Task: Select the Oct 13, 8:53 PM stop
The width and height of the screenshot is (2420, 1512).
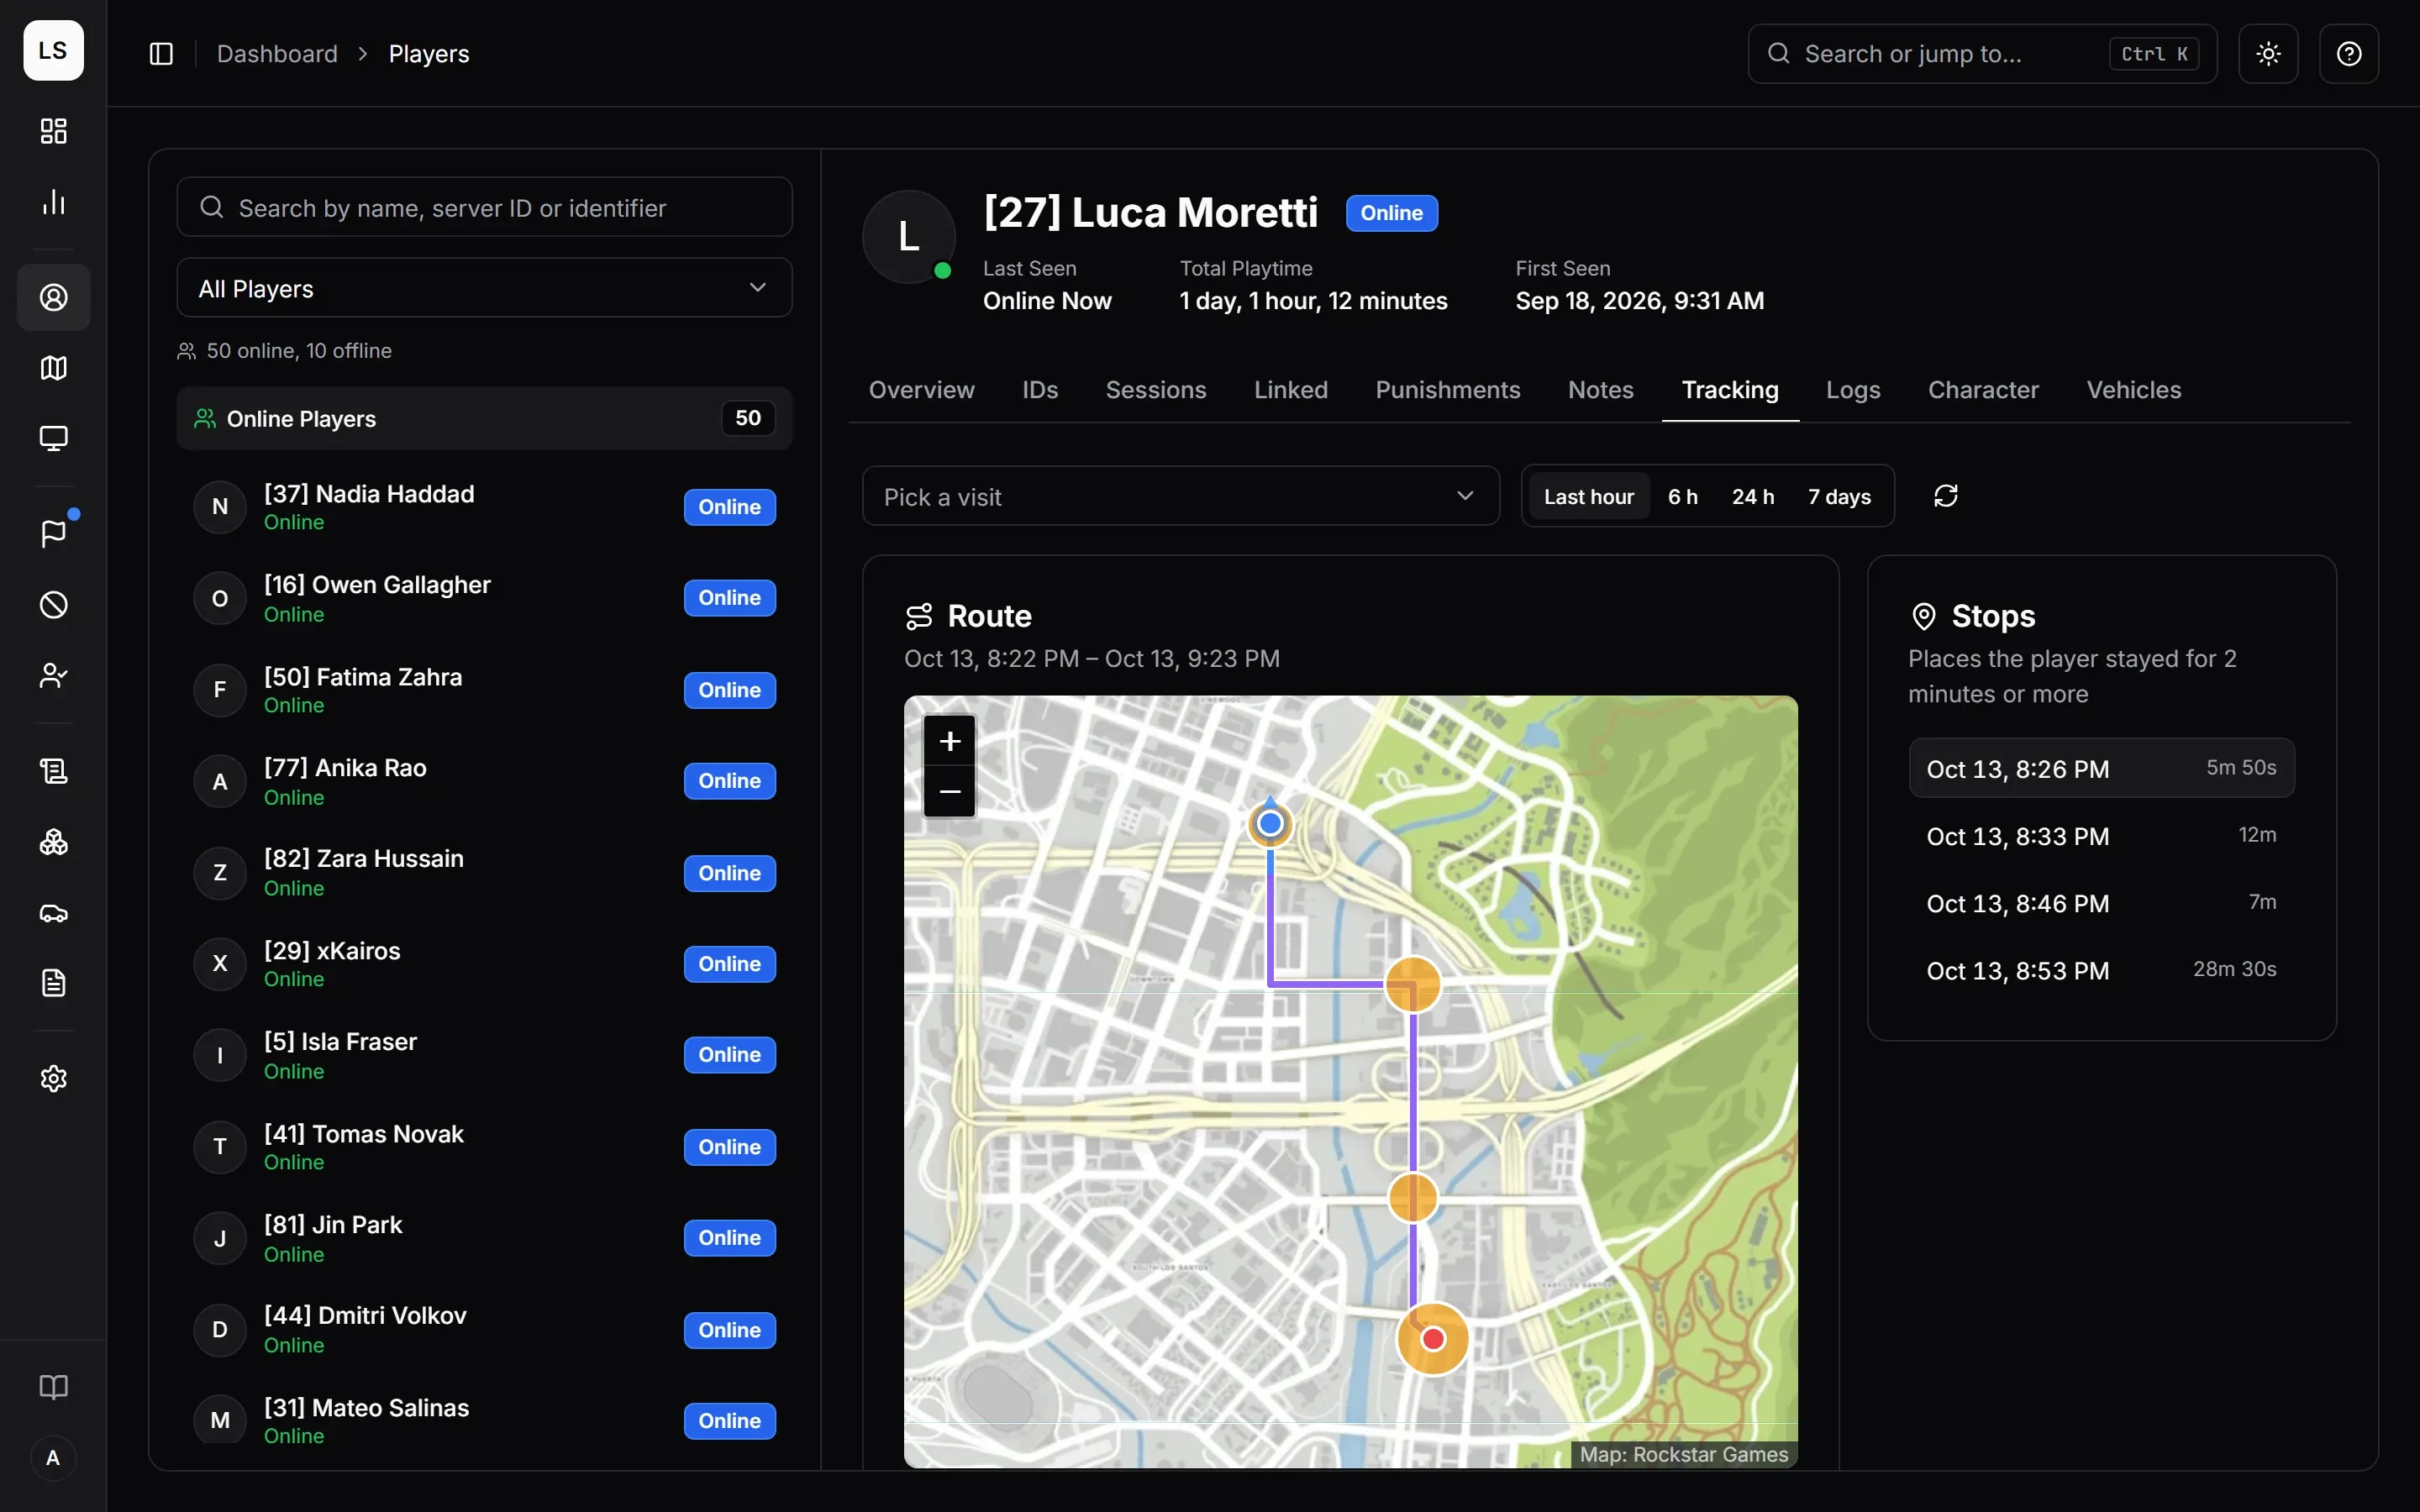Action: pos(2101,970)
